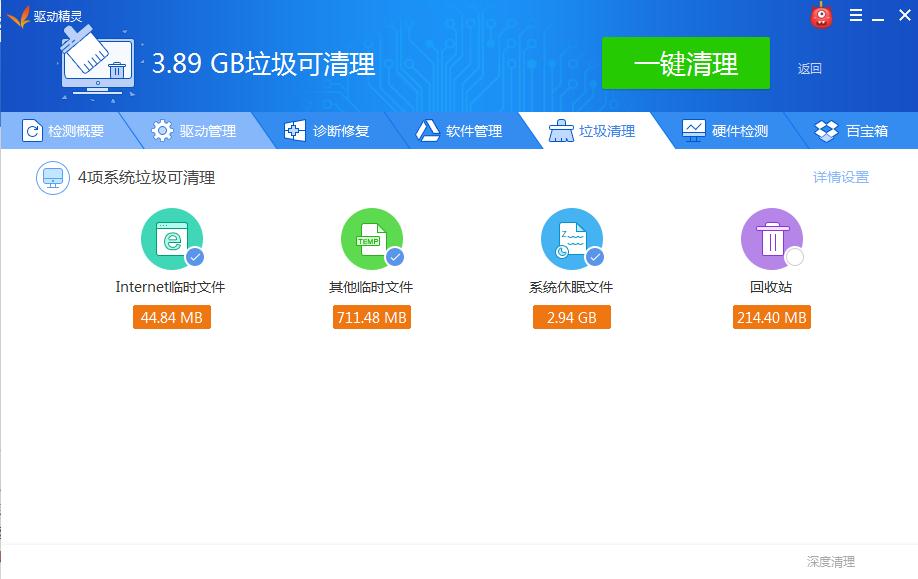This screenshot has height=579, width=918.
Task: Open the 百宝箱 tab
Action: [852, 131]
